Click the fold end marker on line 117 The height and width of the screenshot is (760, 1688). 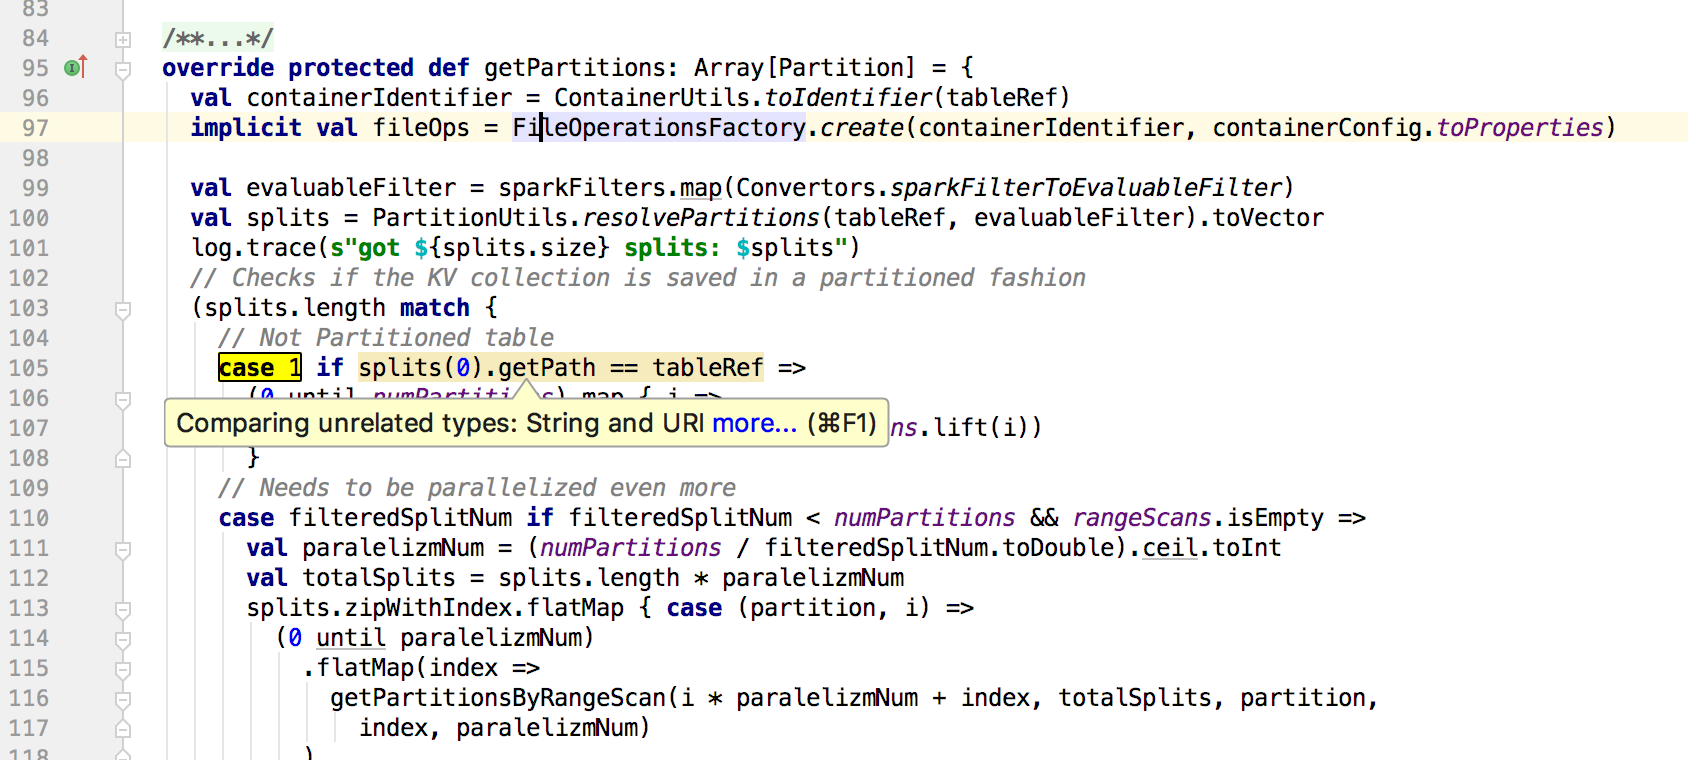click(123, 728)
